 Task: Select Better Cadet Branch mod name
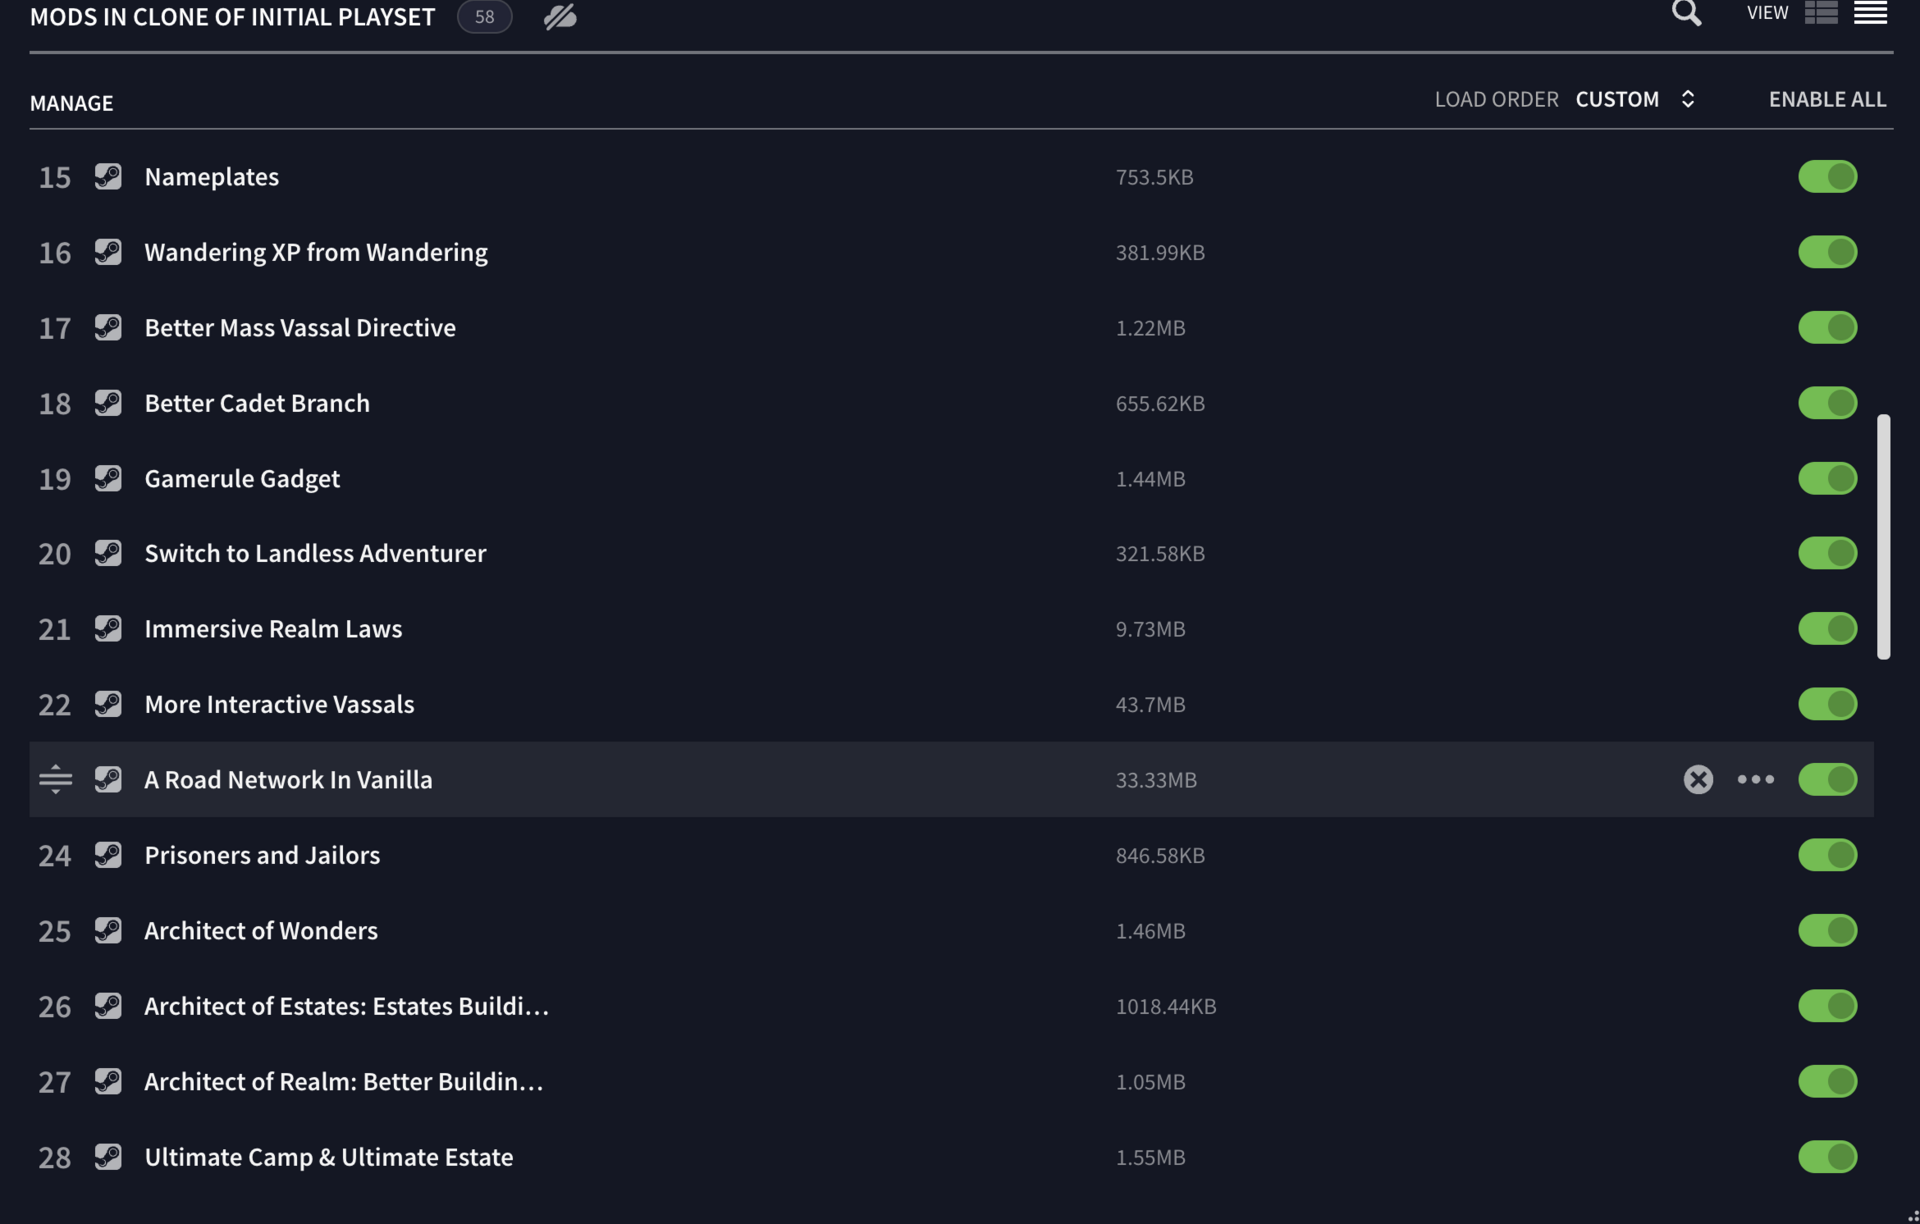pos(257,402)
